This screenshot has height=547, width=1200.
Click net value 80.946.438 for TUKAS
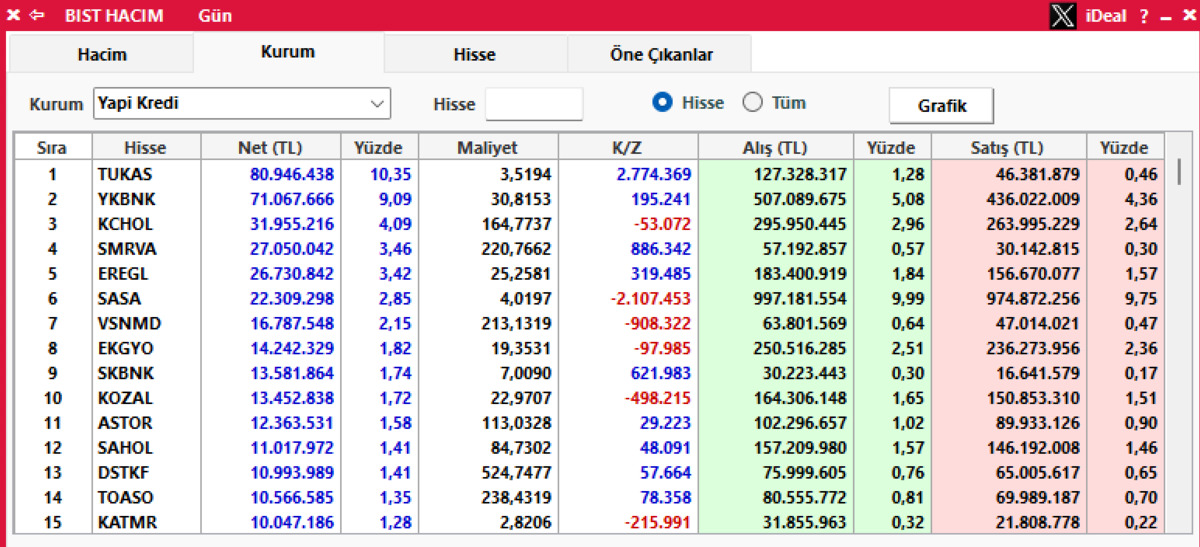tap(292, 174)
